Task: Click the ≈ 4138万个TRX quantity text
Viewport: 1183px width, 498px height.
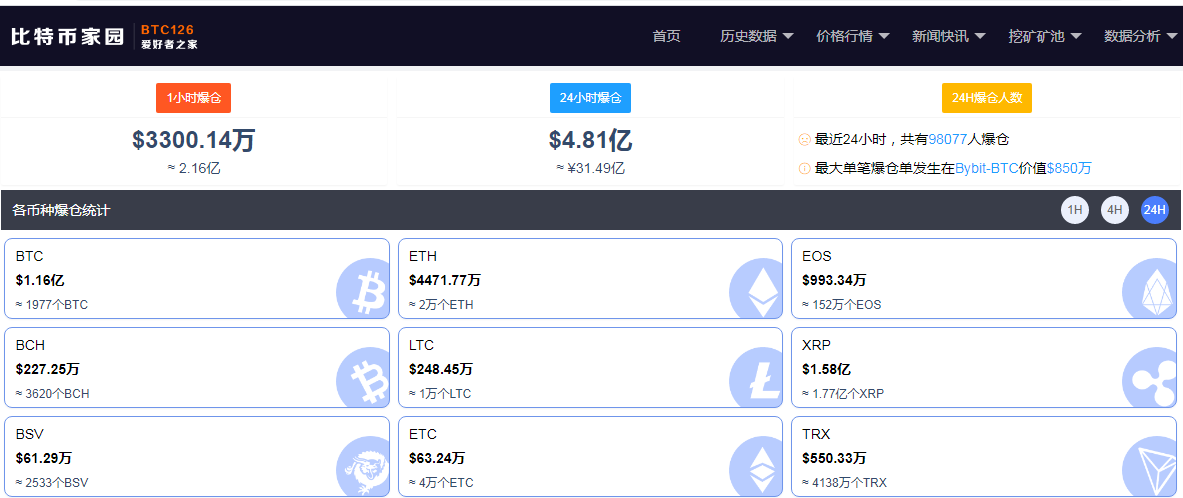Action: 846,483
